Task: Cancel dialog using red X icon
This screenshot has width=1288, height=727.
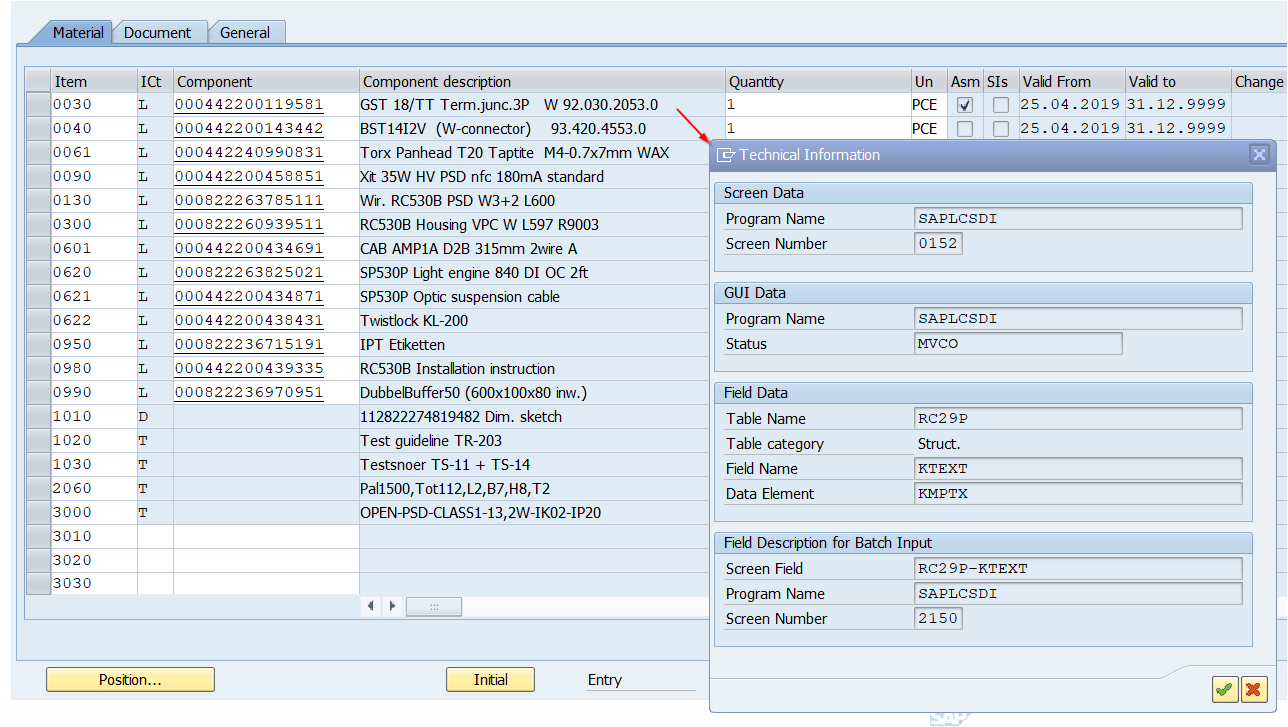Action: [1253, 689]
